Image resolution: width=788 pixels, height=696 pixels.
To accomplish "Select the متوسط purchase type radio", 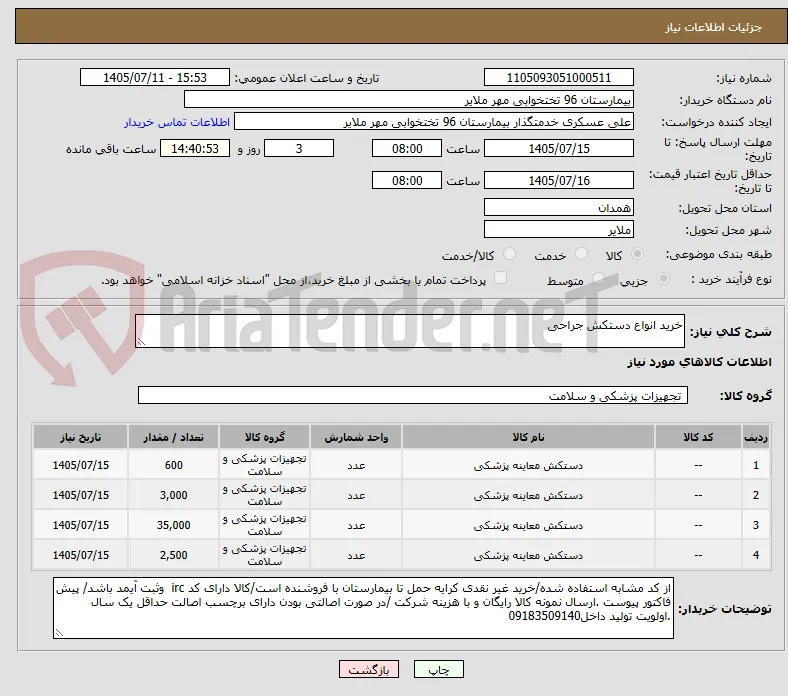I will (x=598, y=279).
